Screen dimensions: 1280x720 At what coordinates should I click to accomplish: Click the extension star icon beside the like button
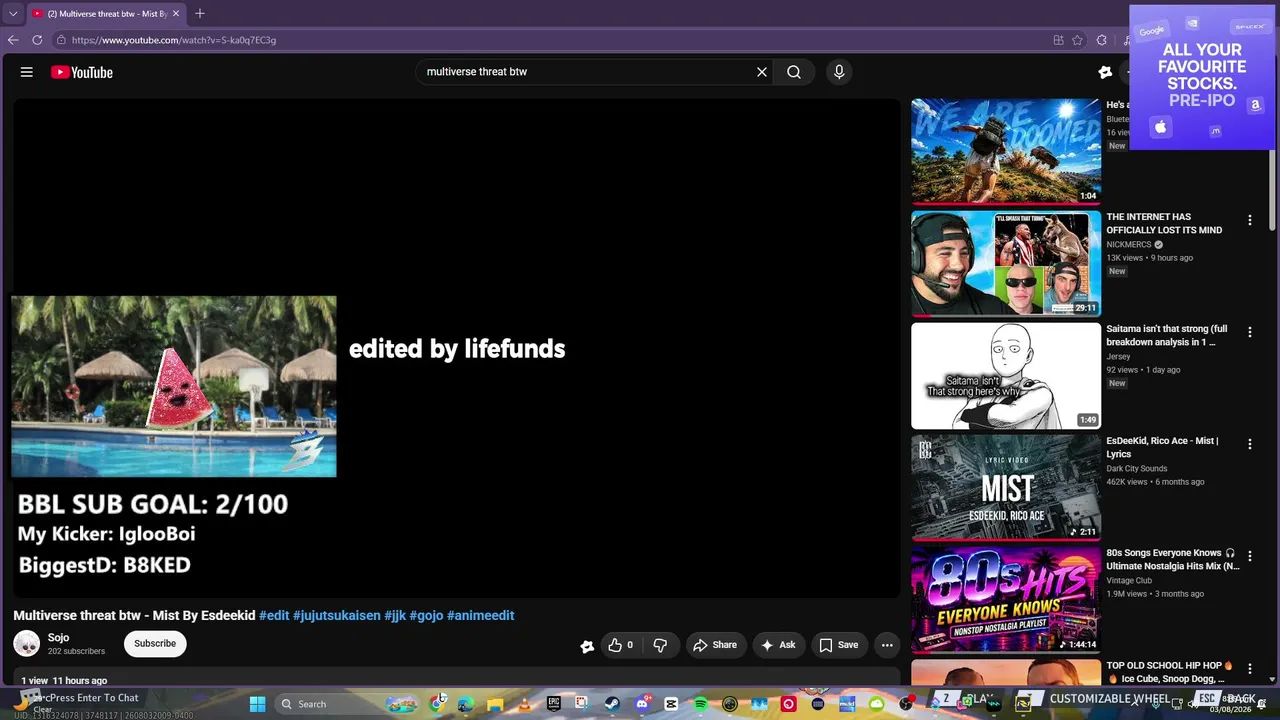click(587, 646)
